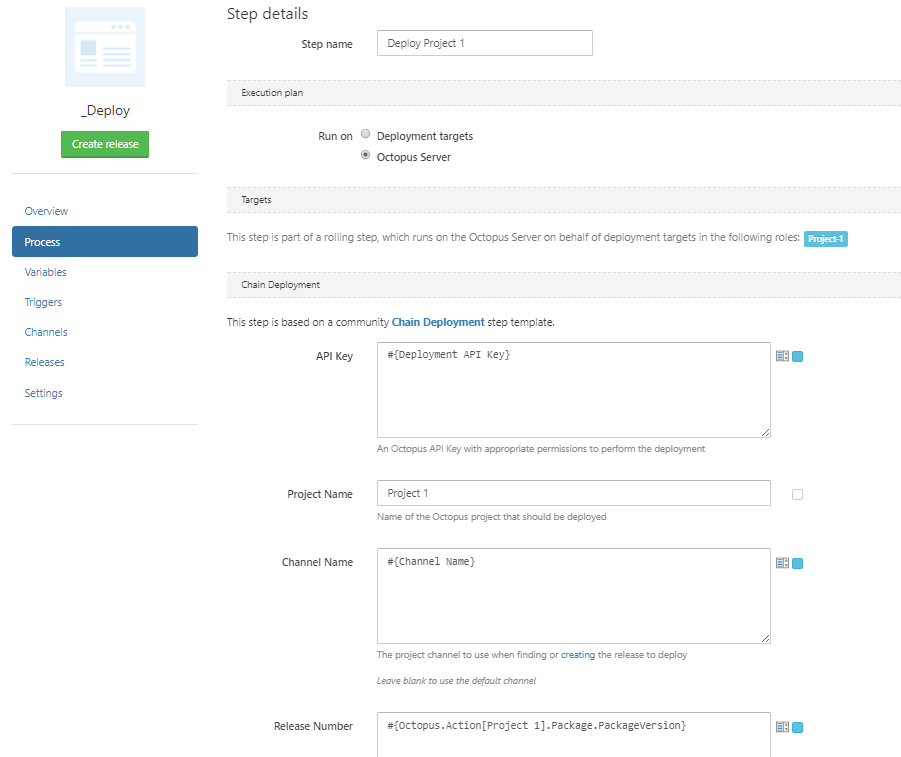
Task: Click inside the Step name input field
Action: (484, 43)
